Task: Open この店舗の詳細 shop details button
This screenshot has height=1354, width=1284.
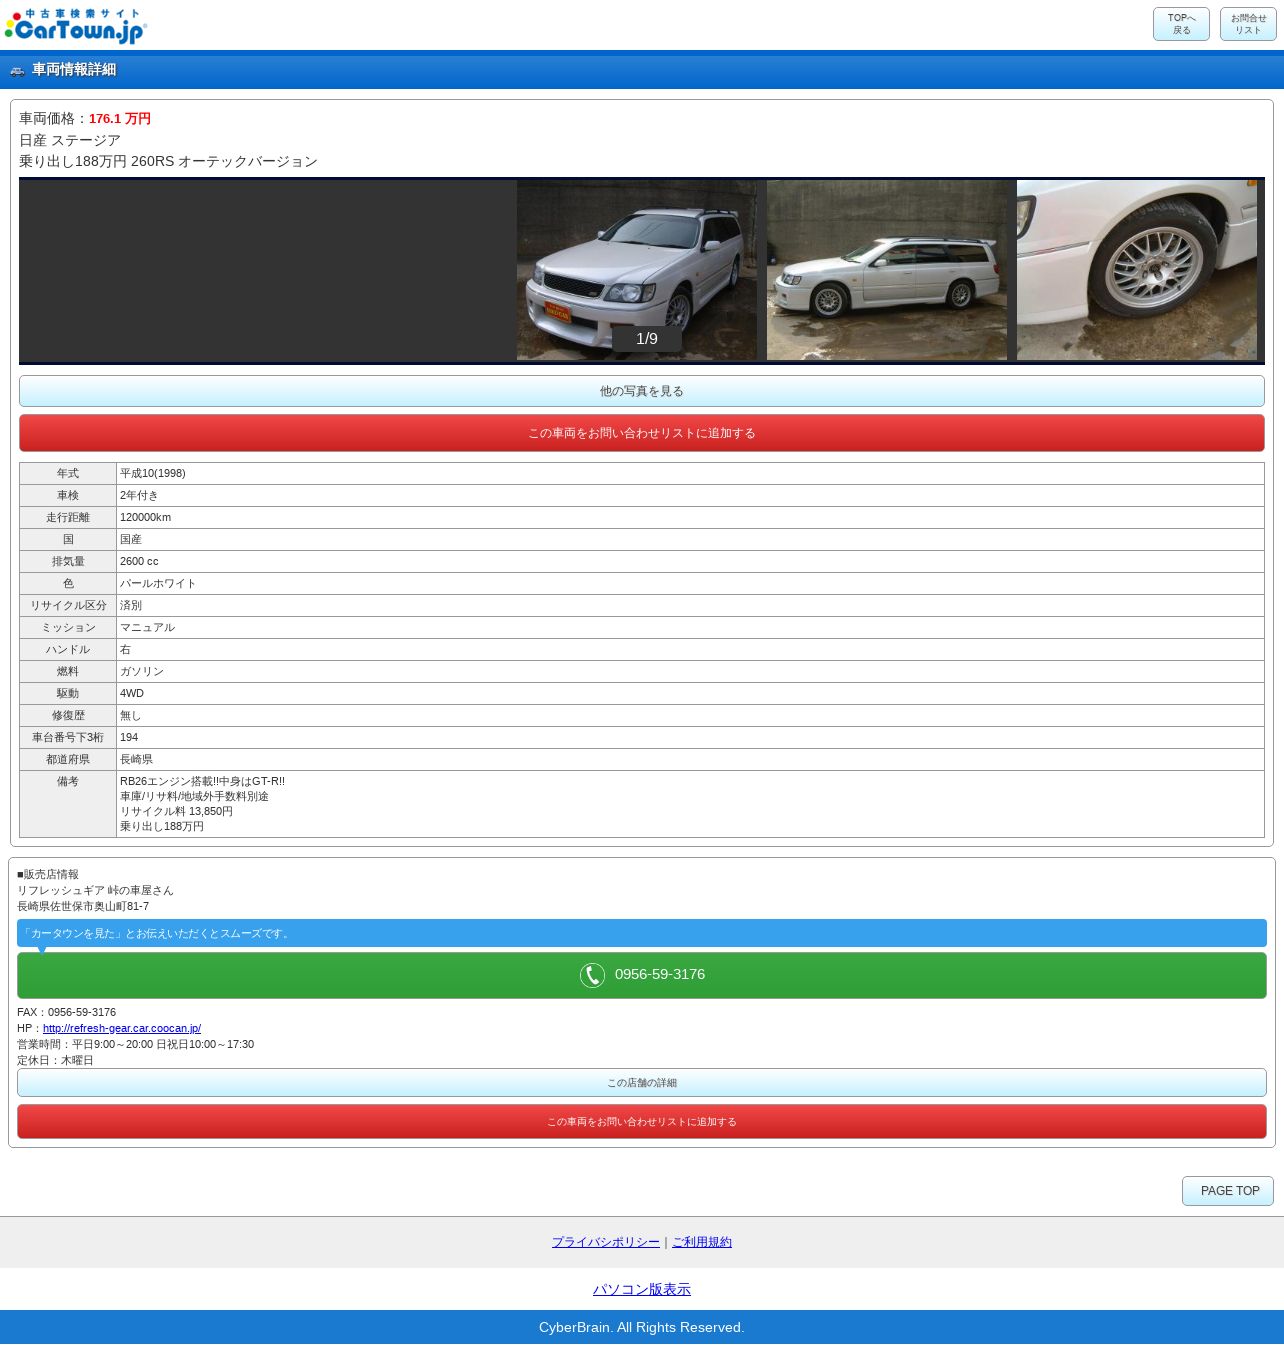Action: pos(641,1082)
